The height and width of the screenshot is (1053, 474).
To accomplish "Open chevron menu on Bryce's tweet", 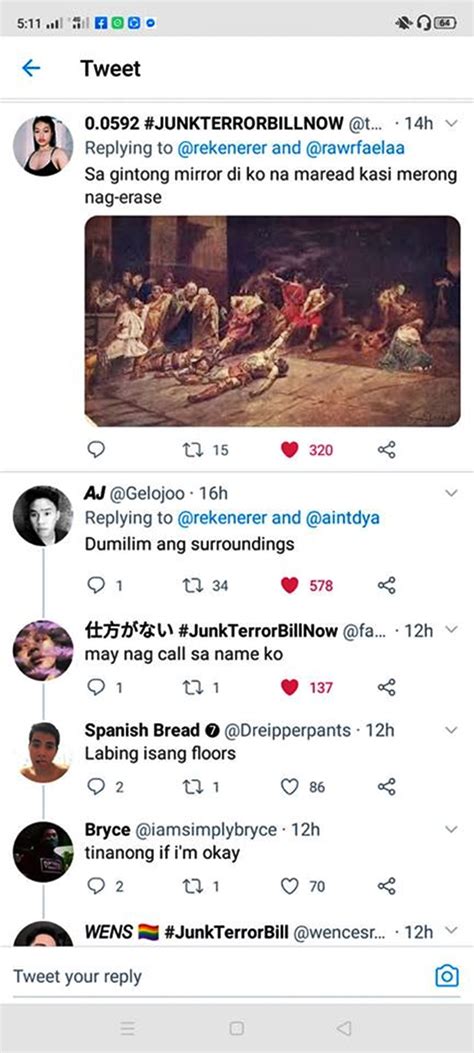I will click(451, 829).
